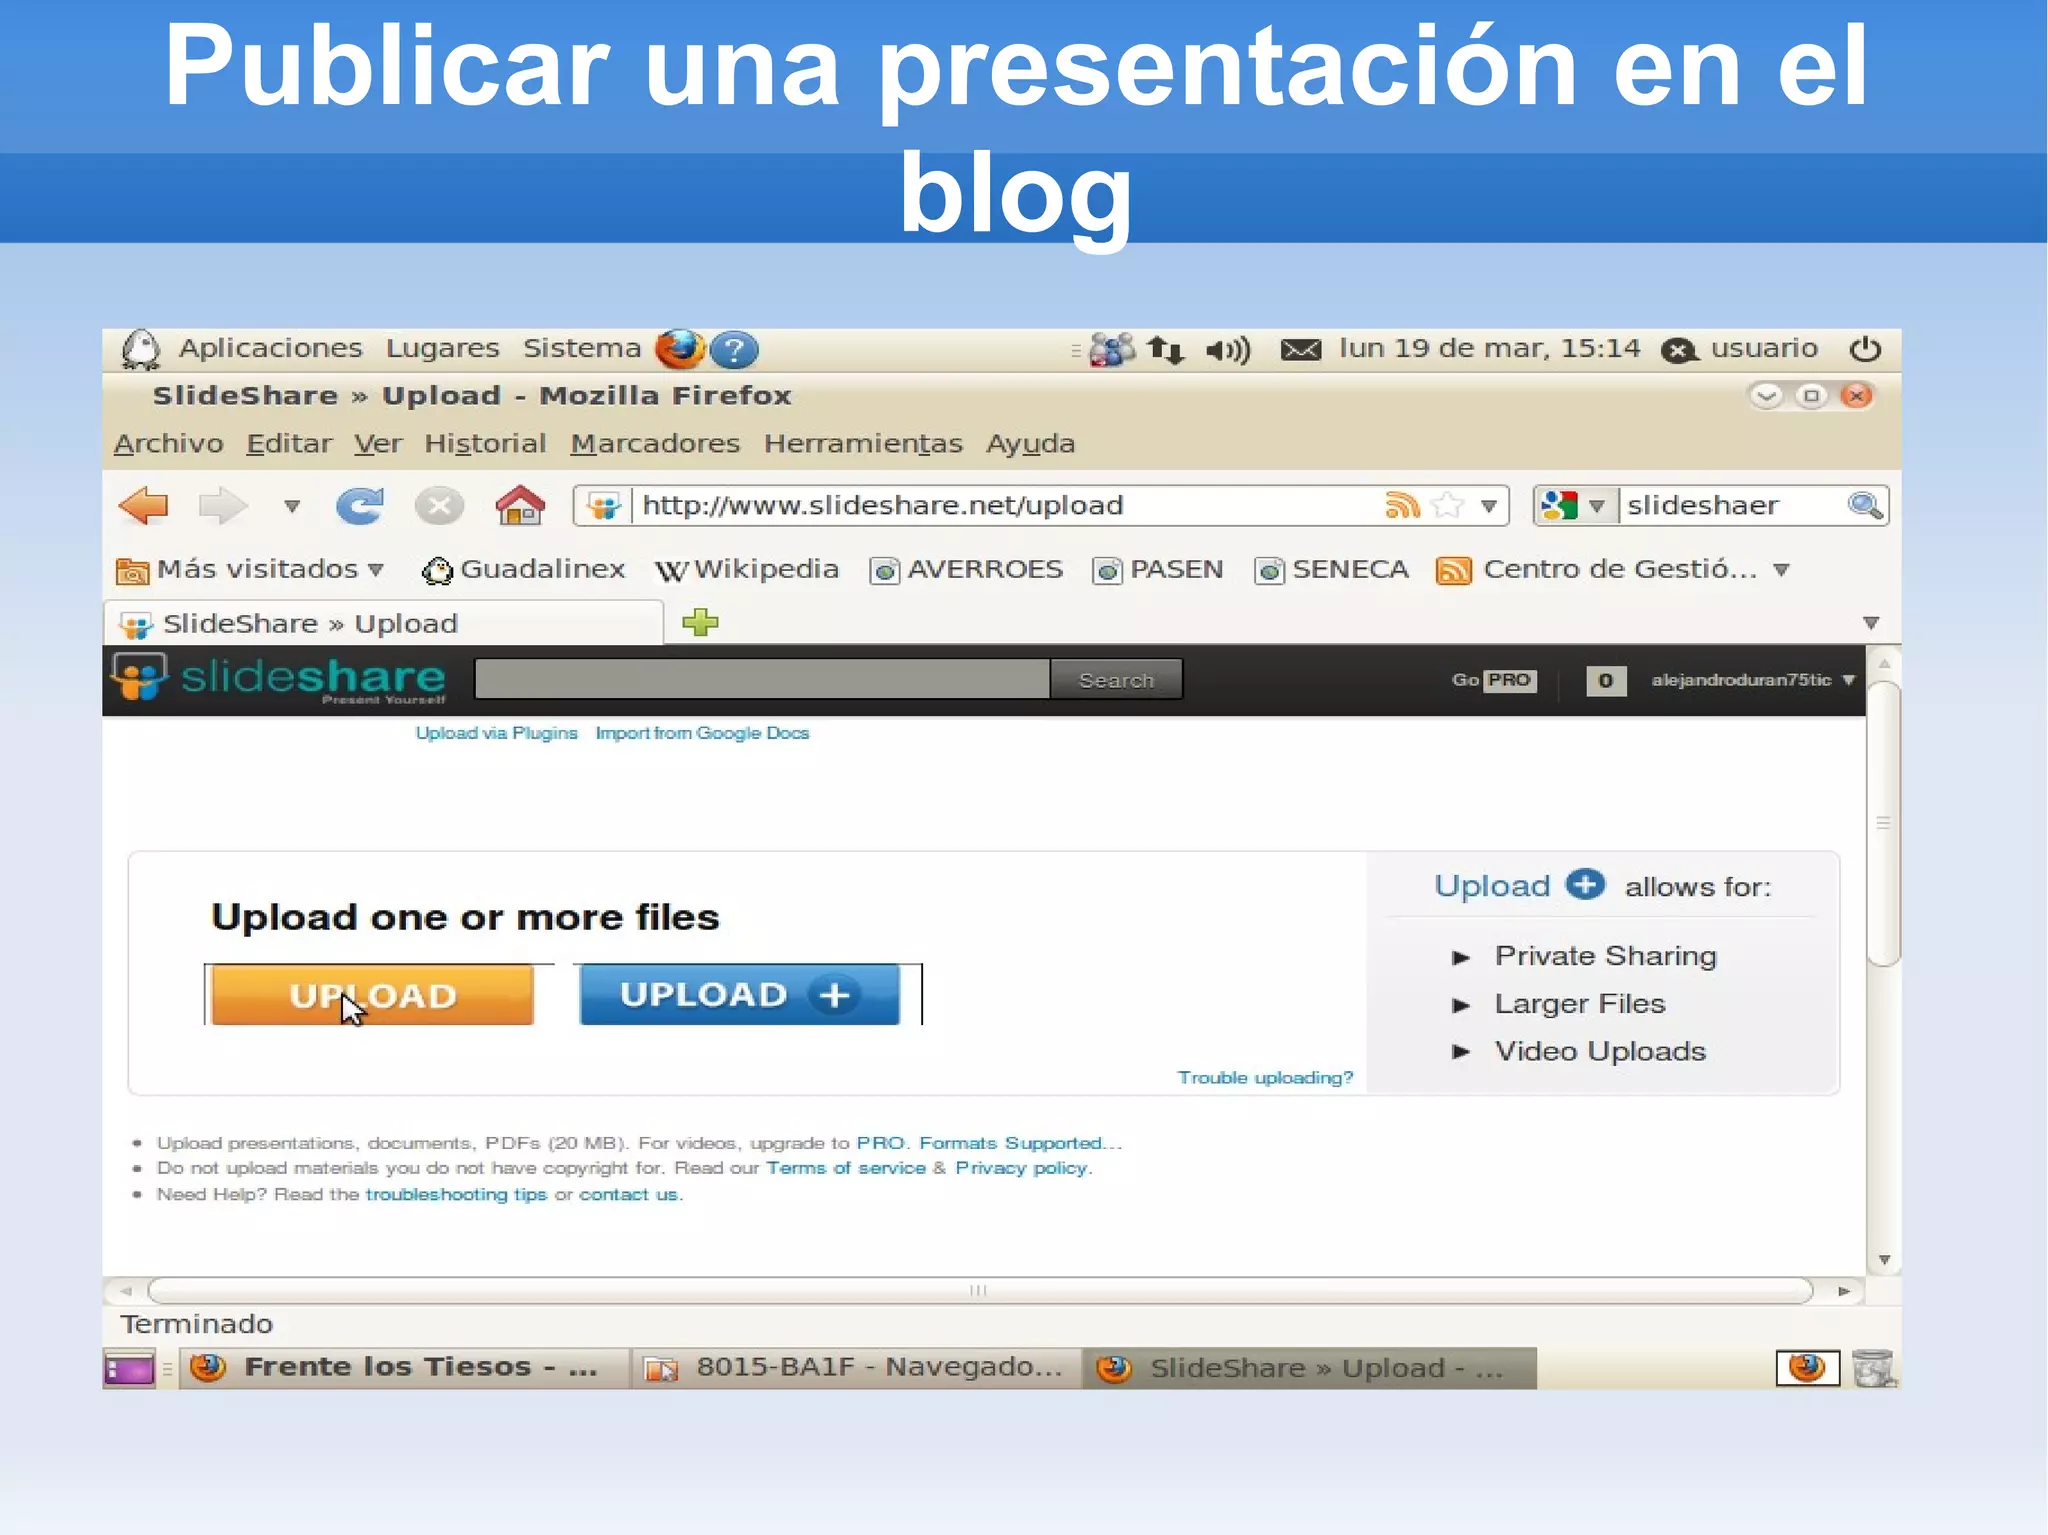
Task: Open the history dropdown arrow beside forward button
Action: [x=292, y=507]
